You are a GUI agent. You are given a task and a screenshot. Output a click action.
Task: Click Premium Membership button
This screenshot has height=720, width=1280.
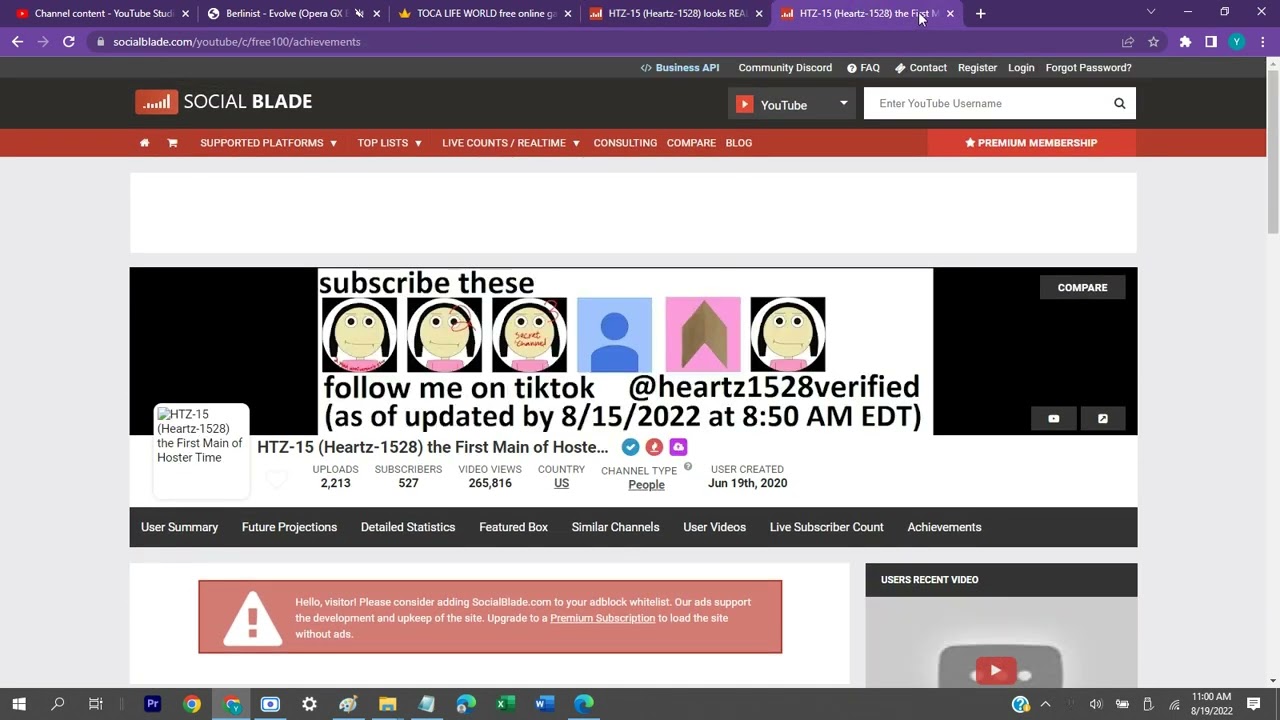click(x=1031, y=143)
